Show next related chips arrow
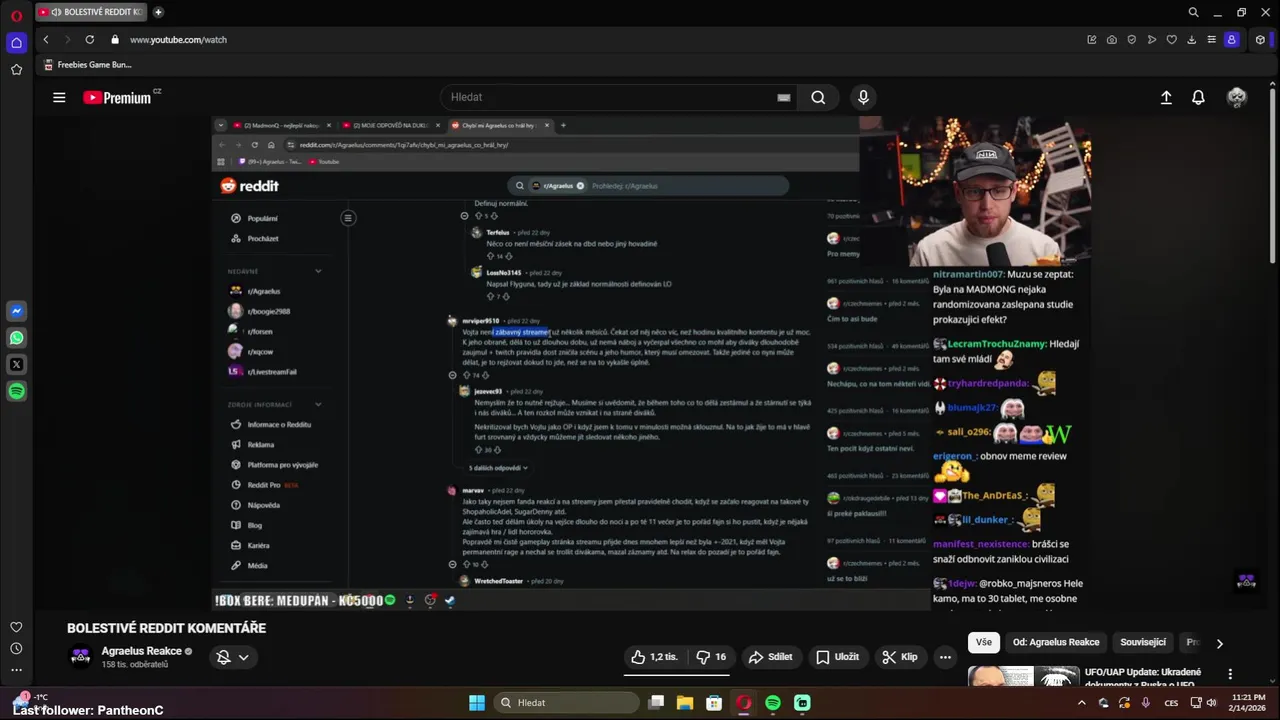Image resolution: width=1280 pixels, height=720 pixels. [x=1219, y=643]
